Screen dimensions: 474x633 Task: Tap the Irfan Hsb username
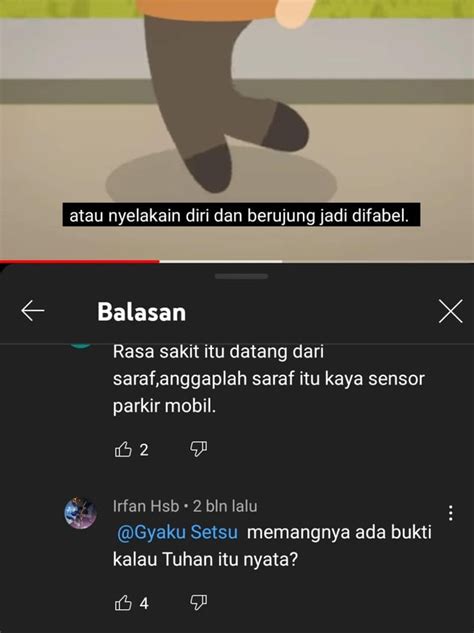(x=146, y=506)
